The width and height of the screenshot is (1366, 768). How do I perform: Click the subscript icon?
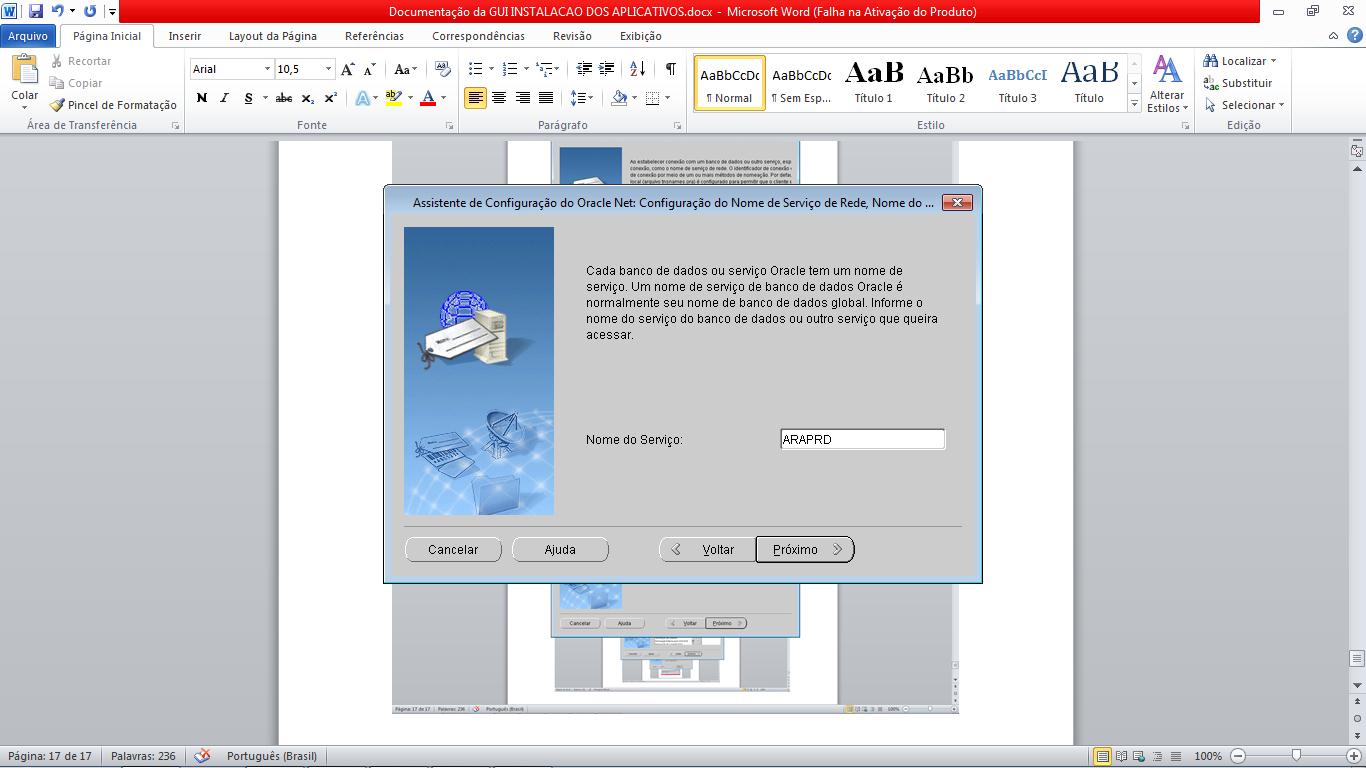coord(306,98)
